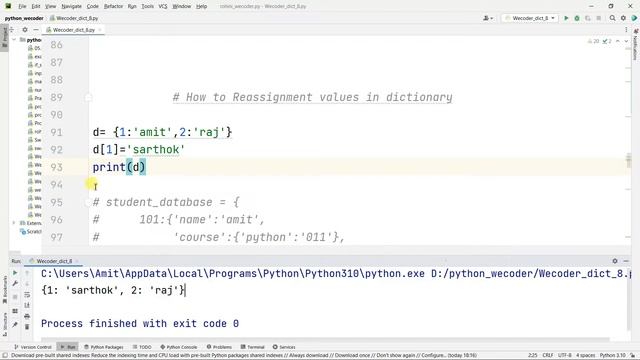
Task: Open the Navigate menu
Action: click(x=71, y=6)
